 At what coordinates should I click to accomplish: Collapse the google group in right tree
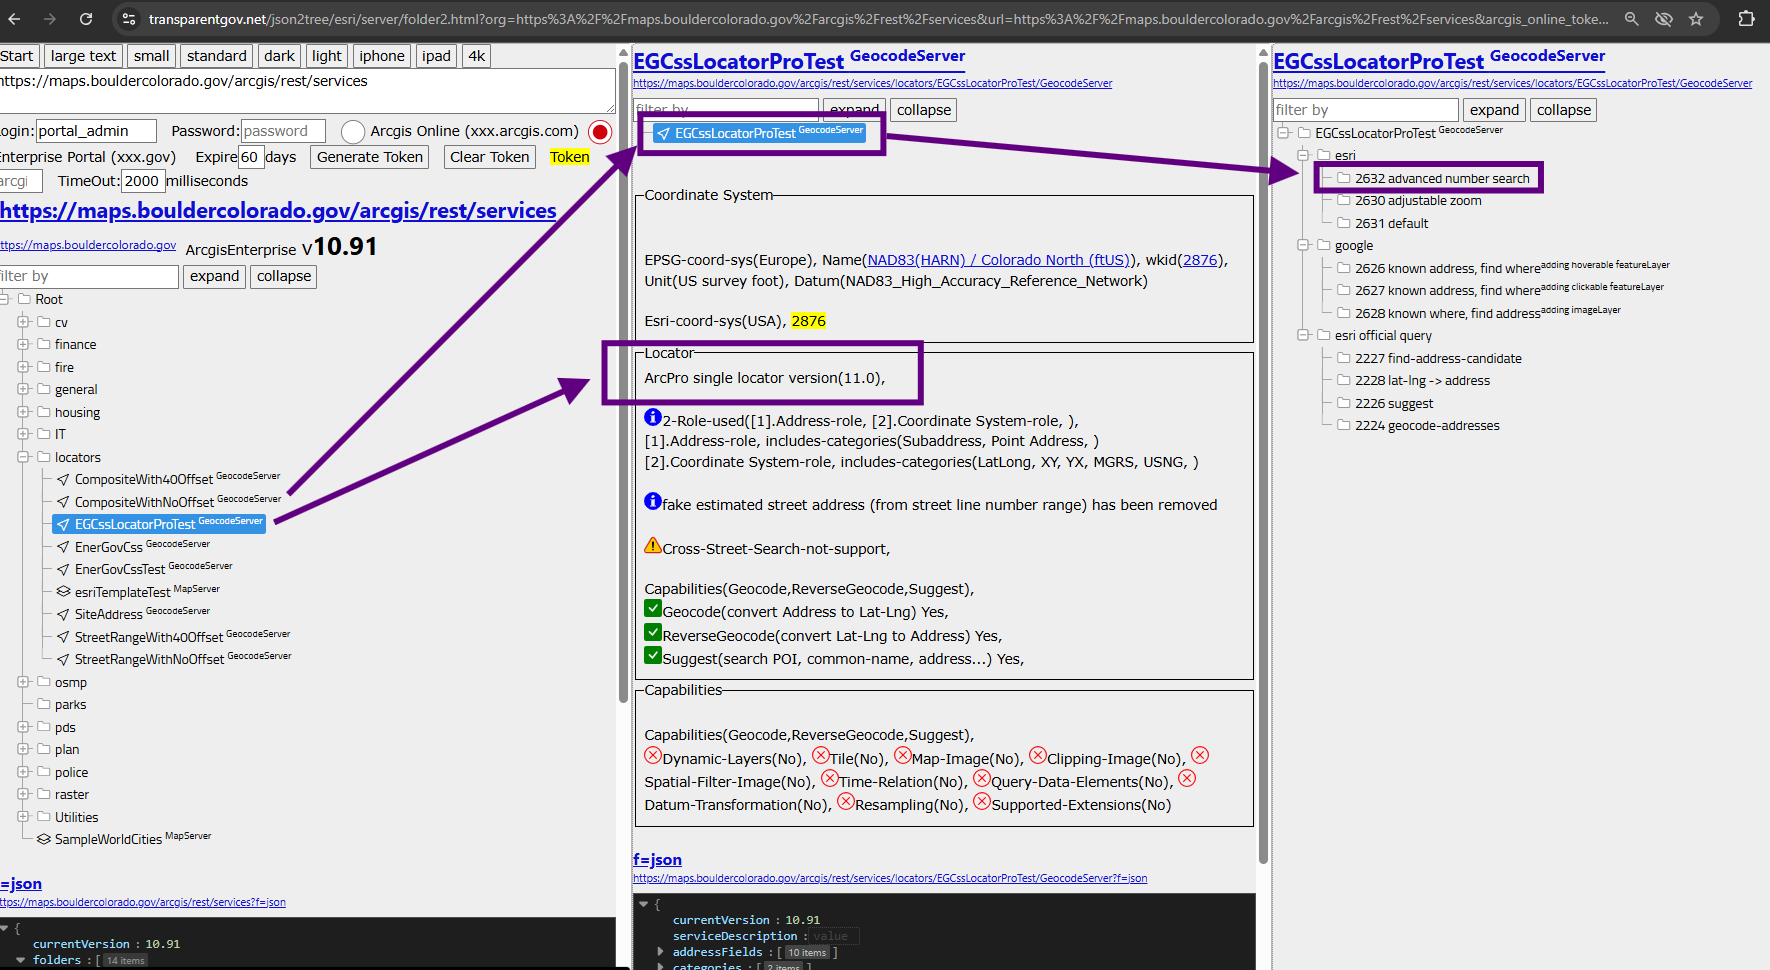[1303, 245]
